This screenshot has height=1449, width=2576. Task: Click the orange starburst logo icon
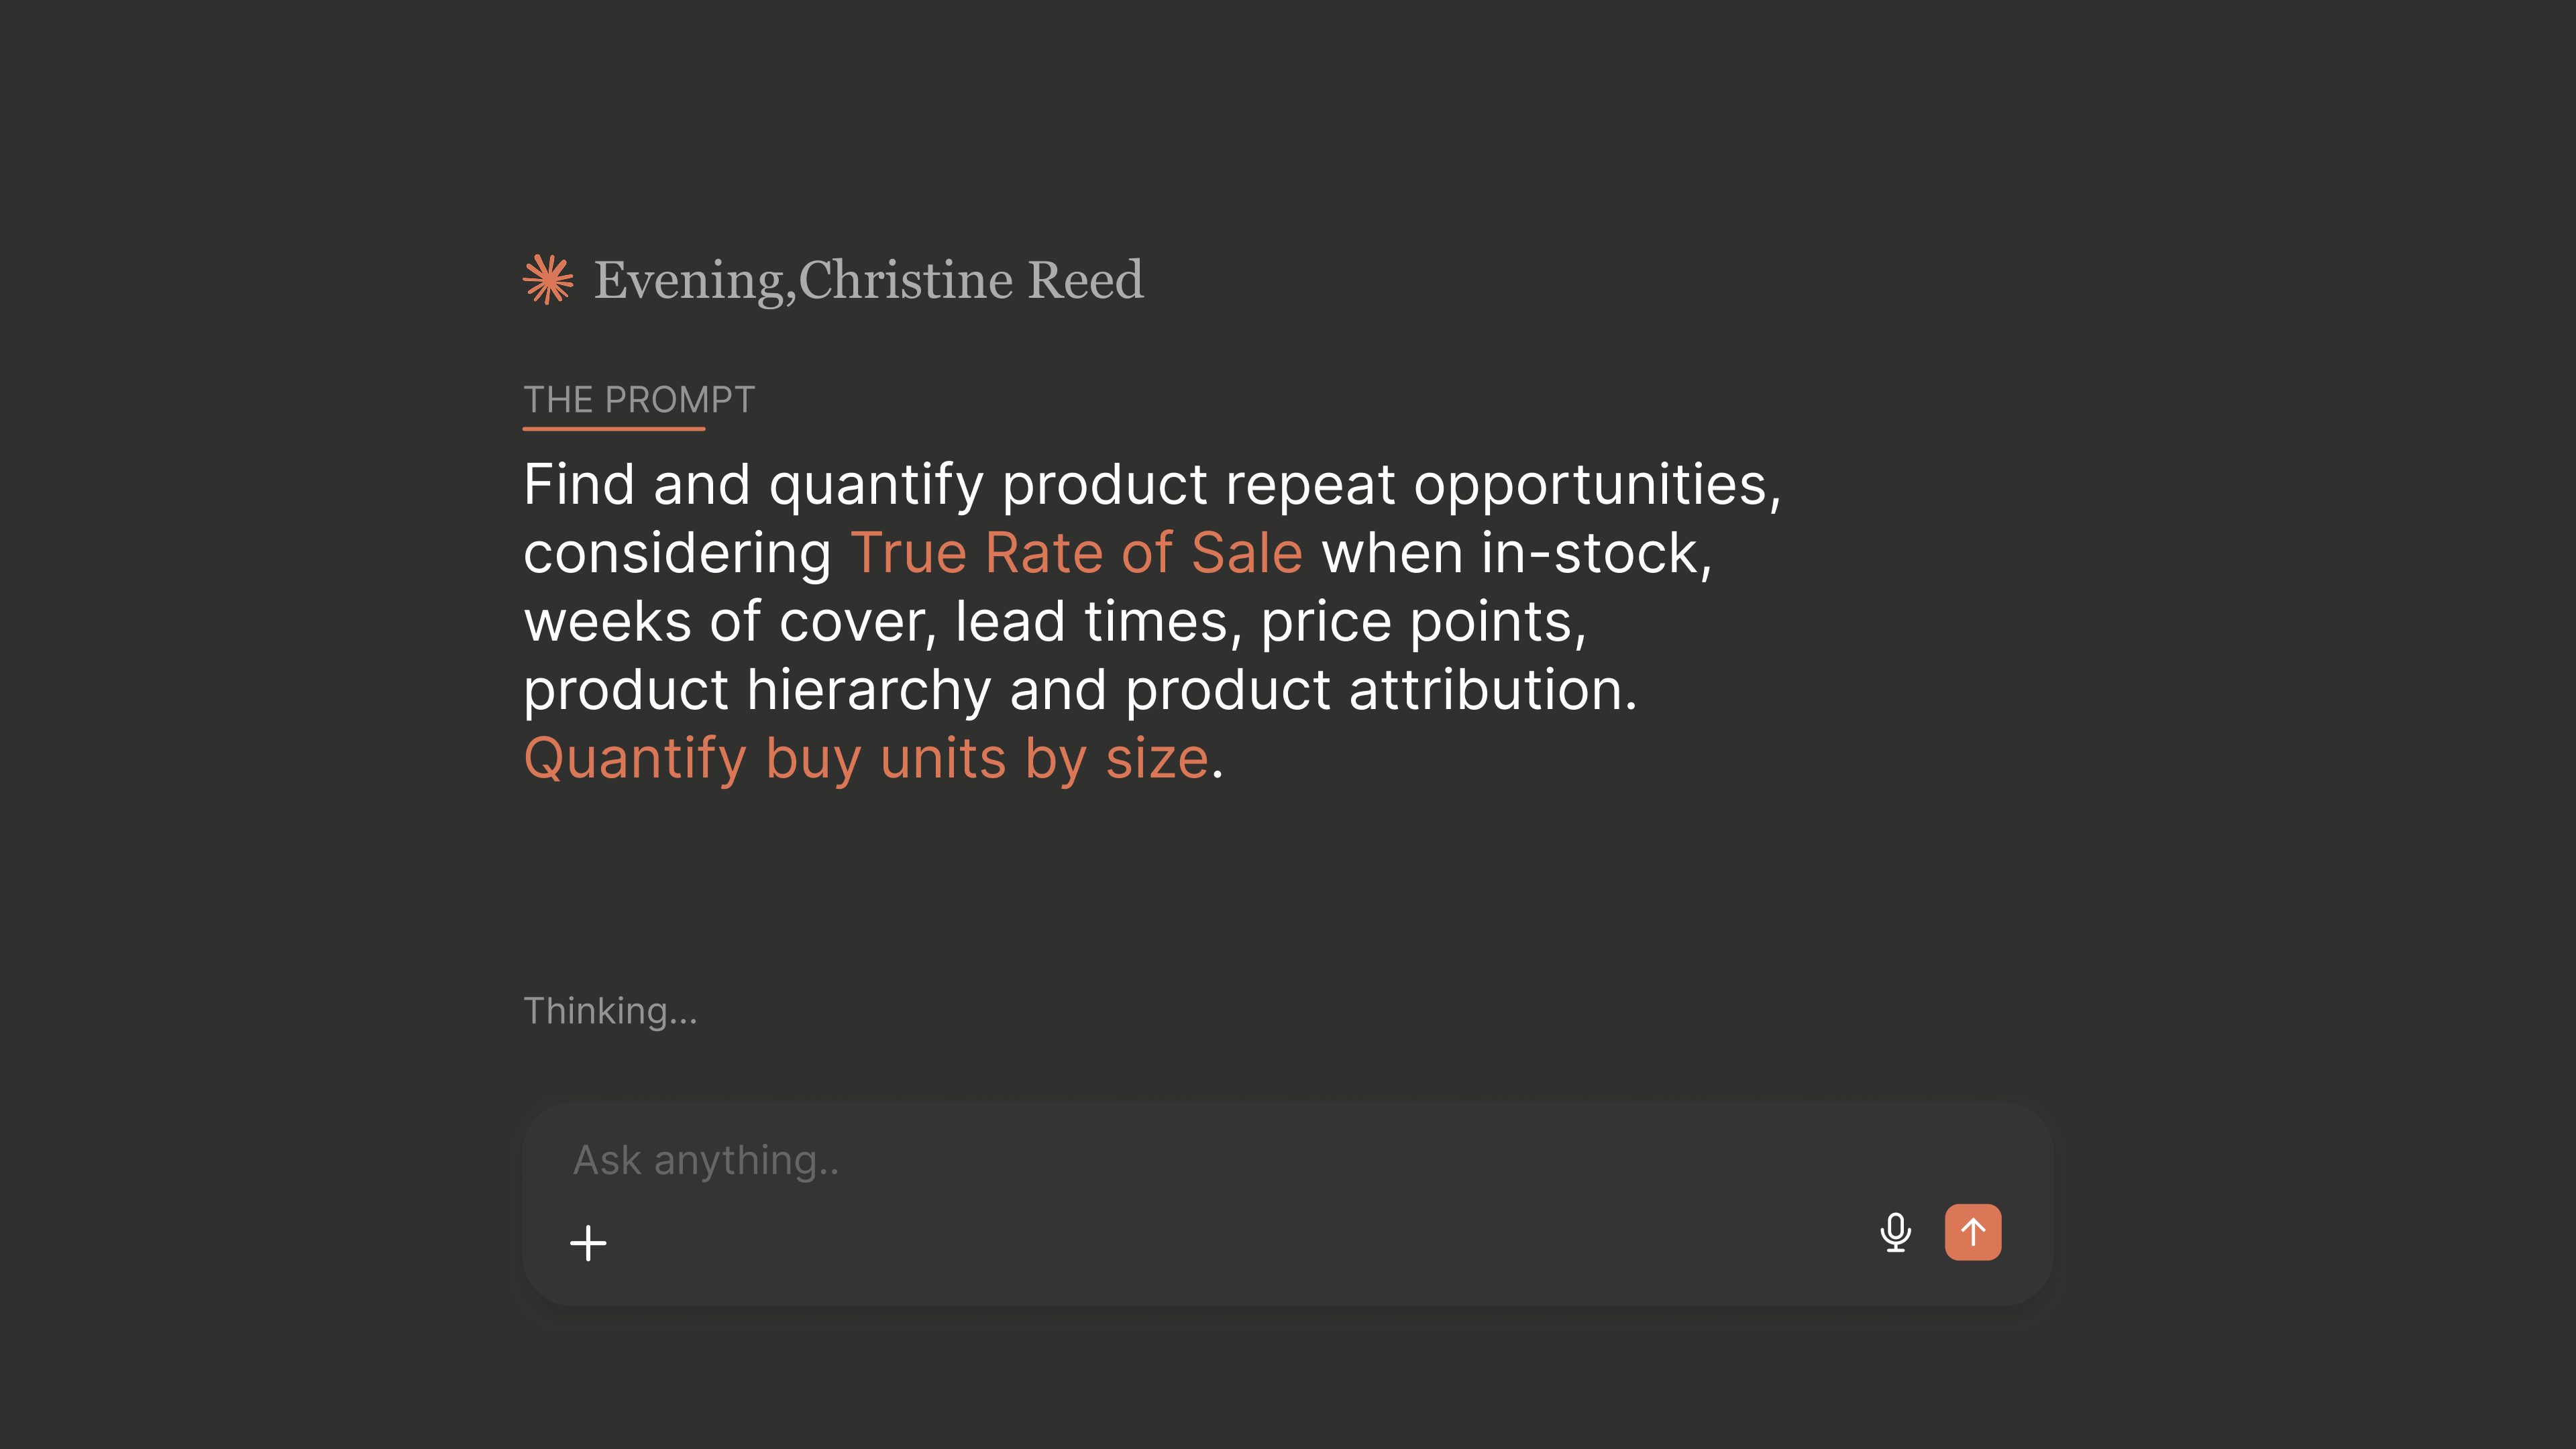click(x=548, y=279)
